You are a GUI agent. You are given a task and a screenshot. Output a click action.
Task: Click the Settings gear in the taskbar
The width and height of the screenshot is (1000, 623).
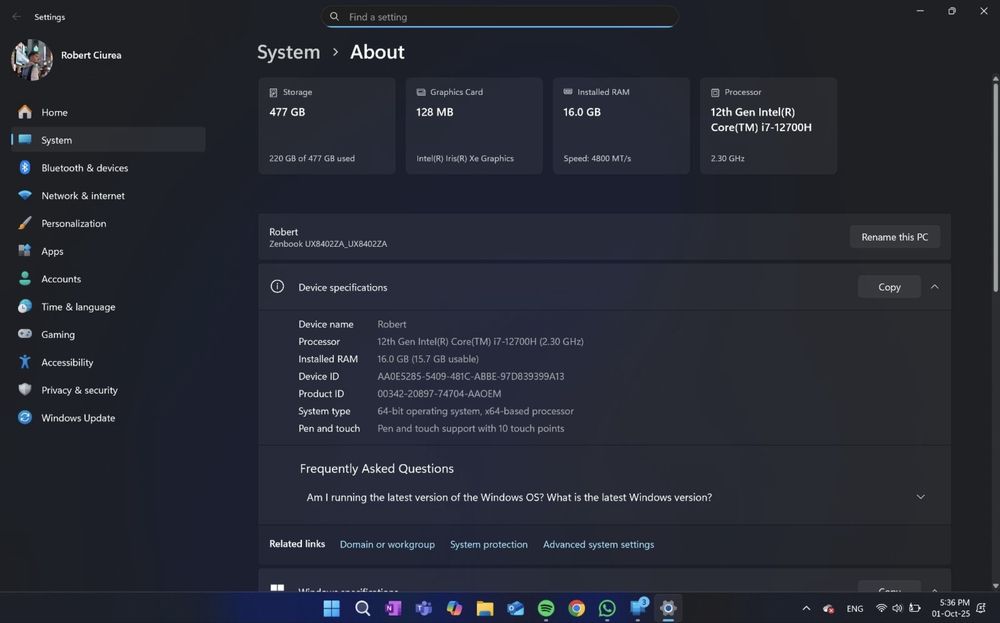668,608
